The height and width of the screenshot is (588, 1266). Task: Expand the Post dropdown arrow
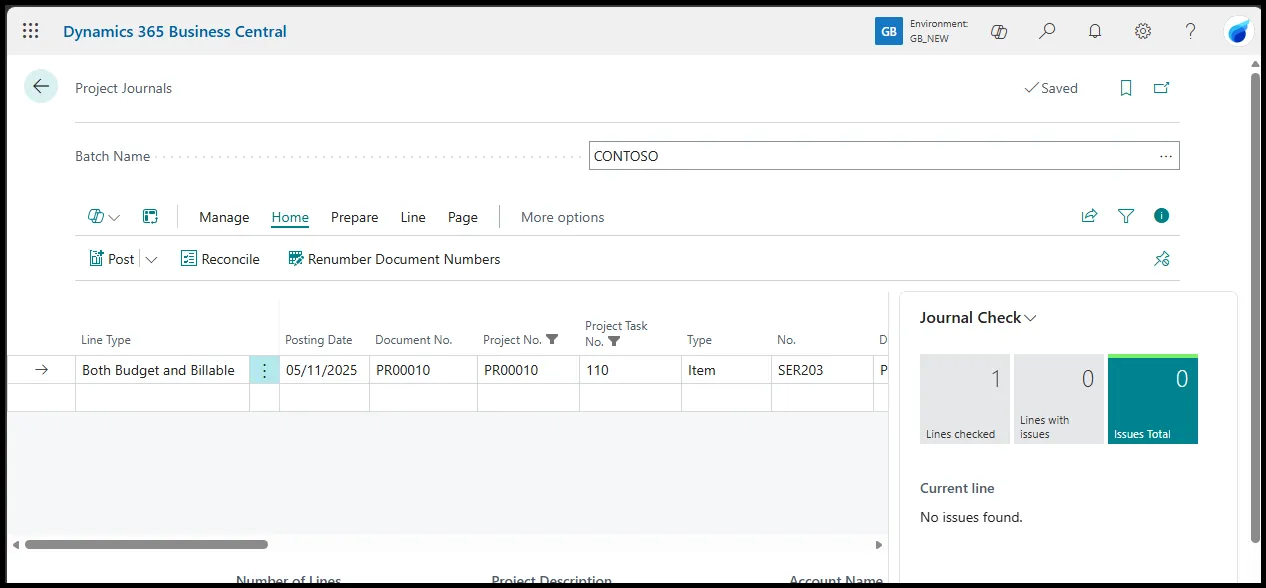click(151, 259)
